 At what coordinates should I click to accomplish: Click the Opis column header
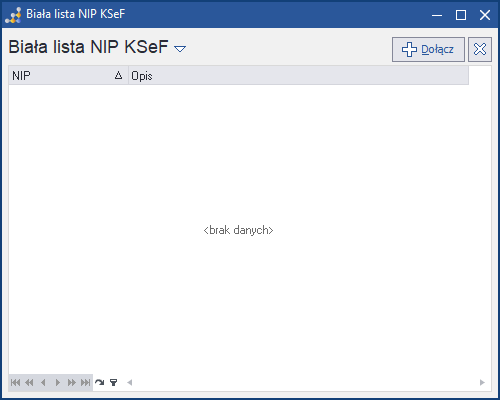point(299,76)
